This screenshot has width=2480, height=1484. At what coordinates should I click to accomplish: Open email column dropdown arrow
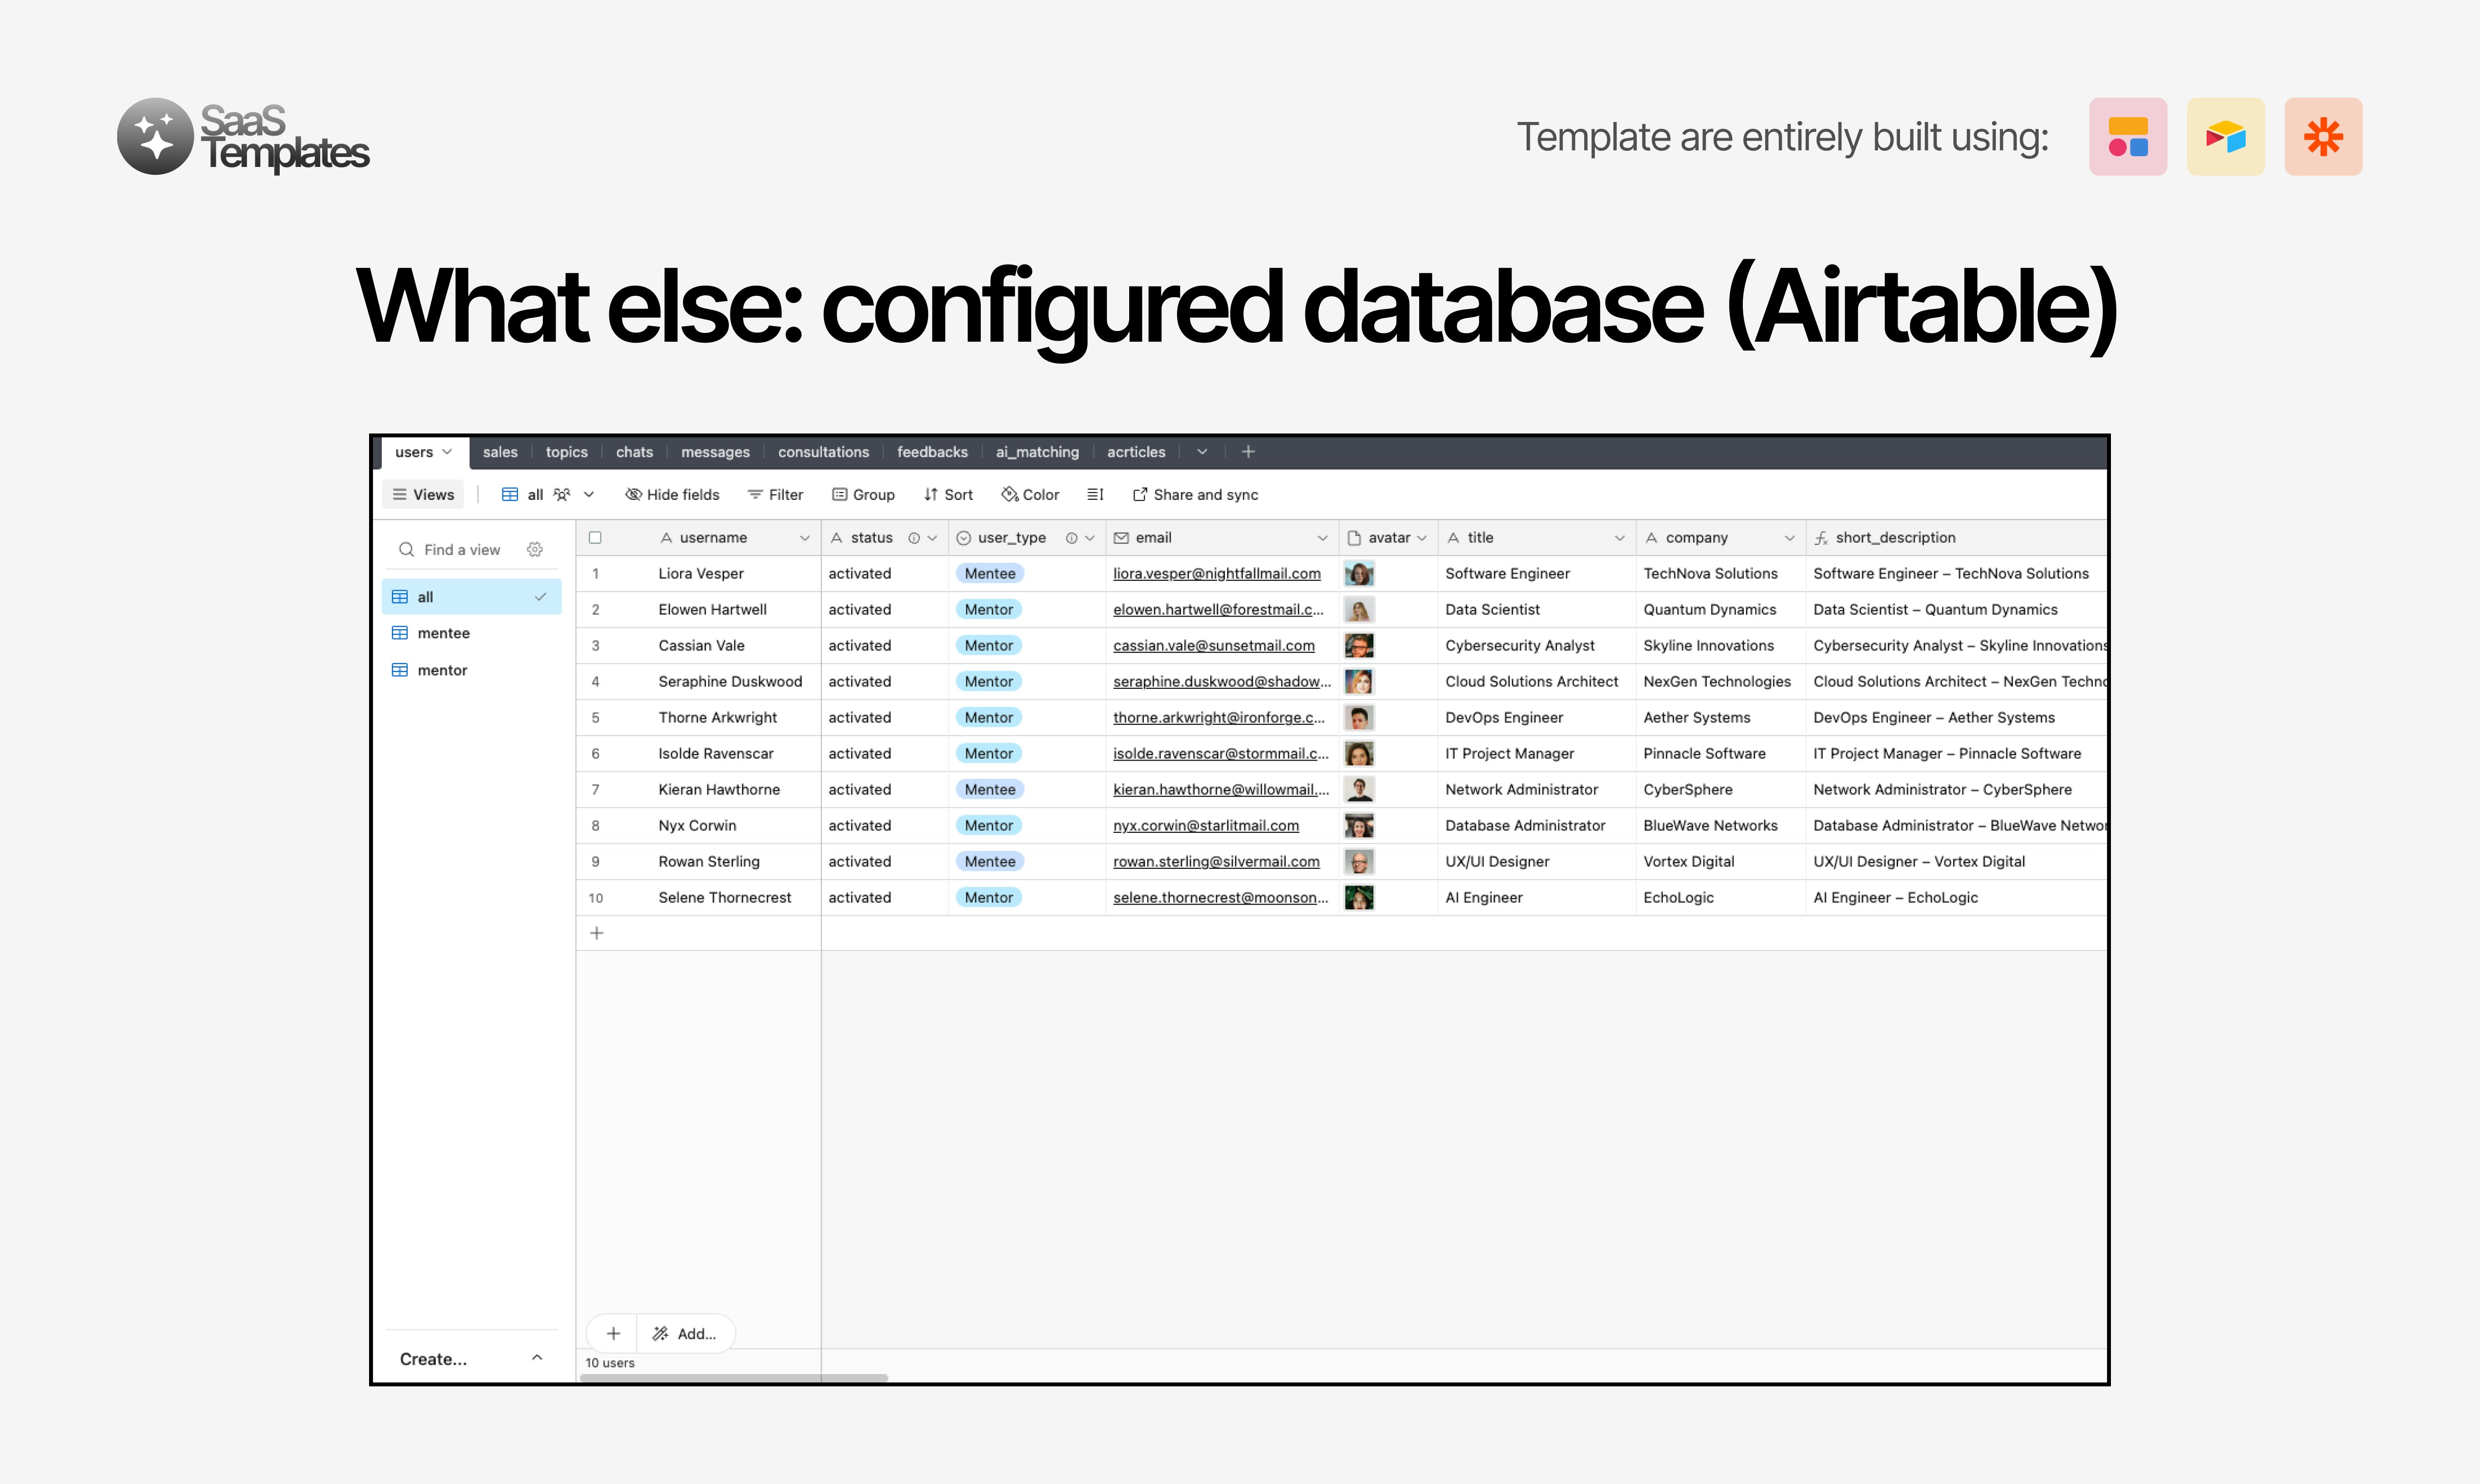(1322, 538)
